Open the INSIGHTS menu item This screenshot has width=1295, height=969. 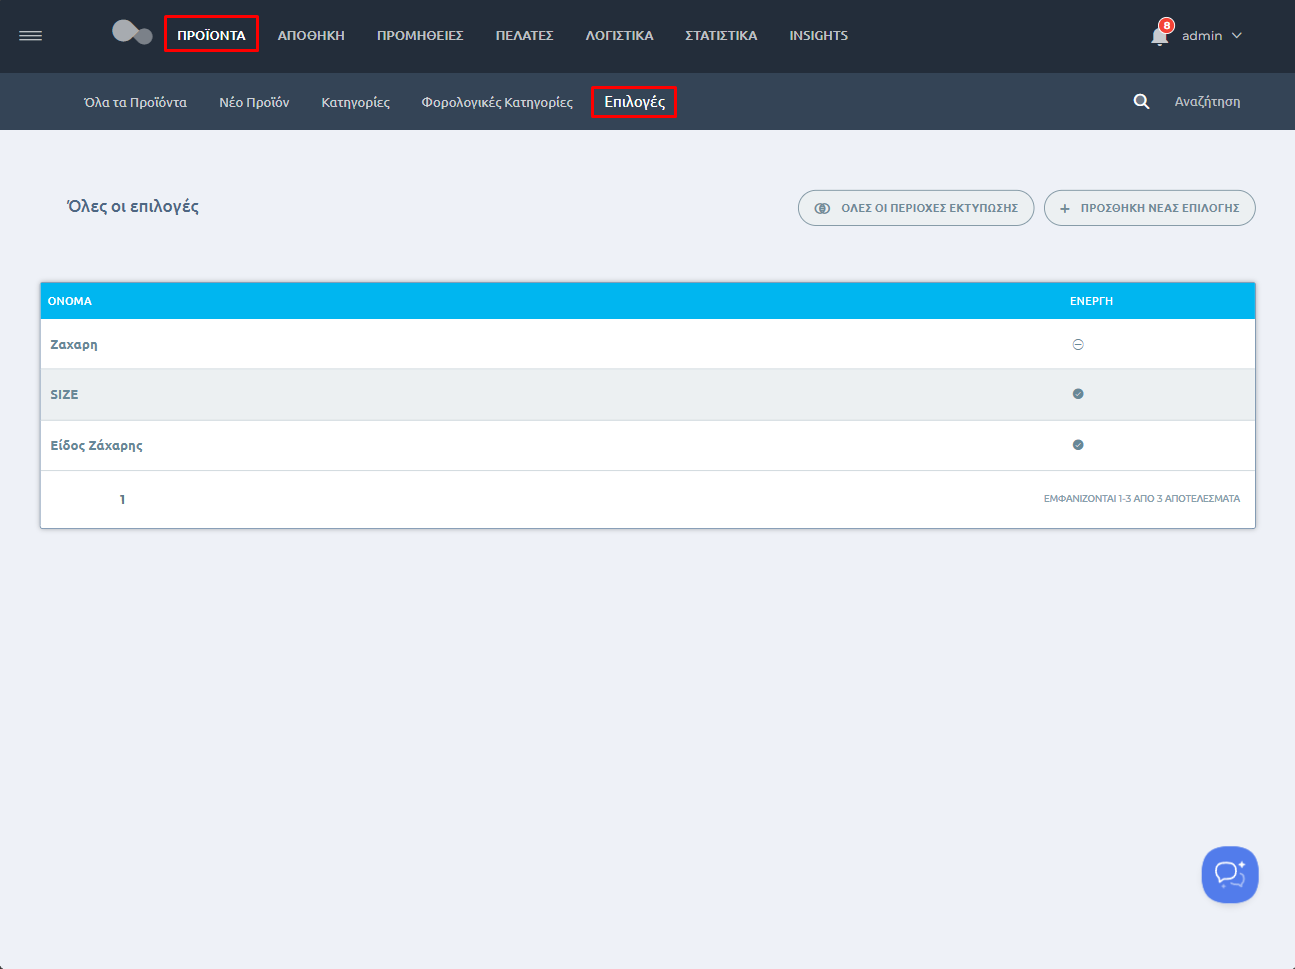coord(819,35)
